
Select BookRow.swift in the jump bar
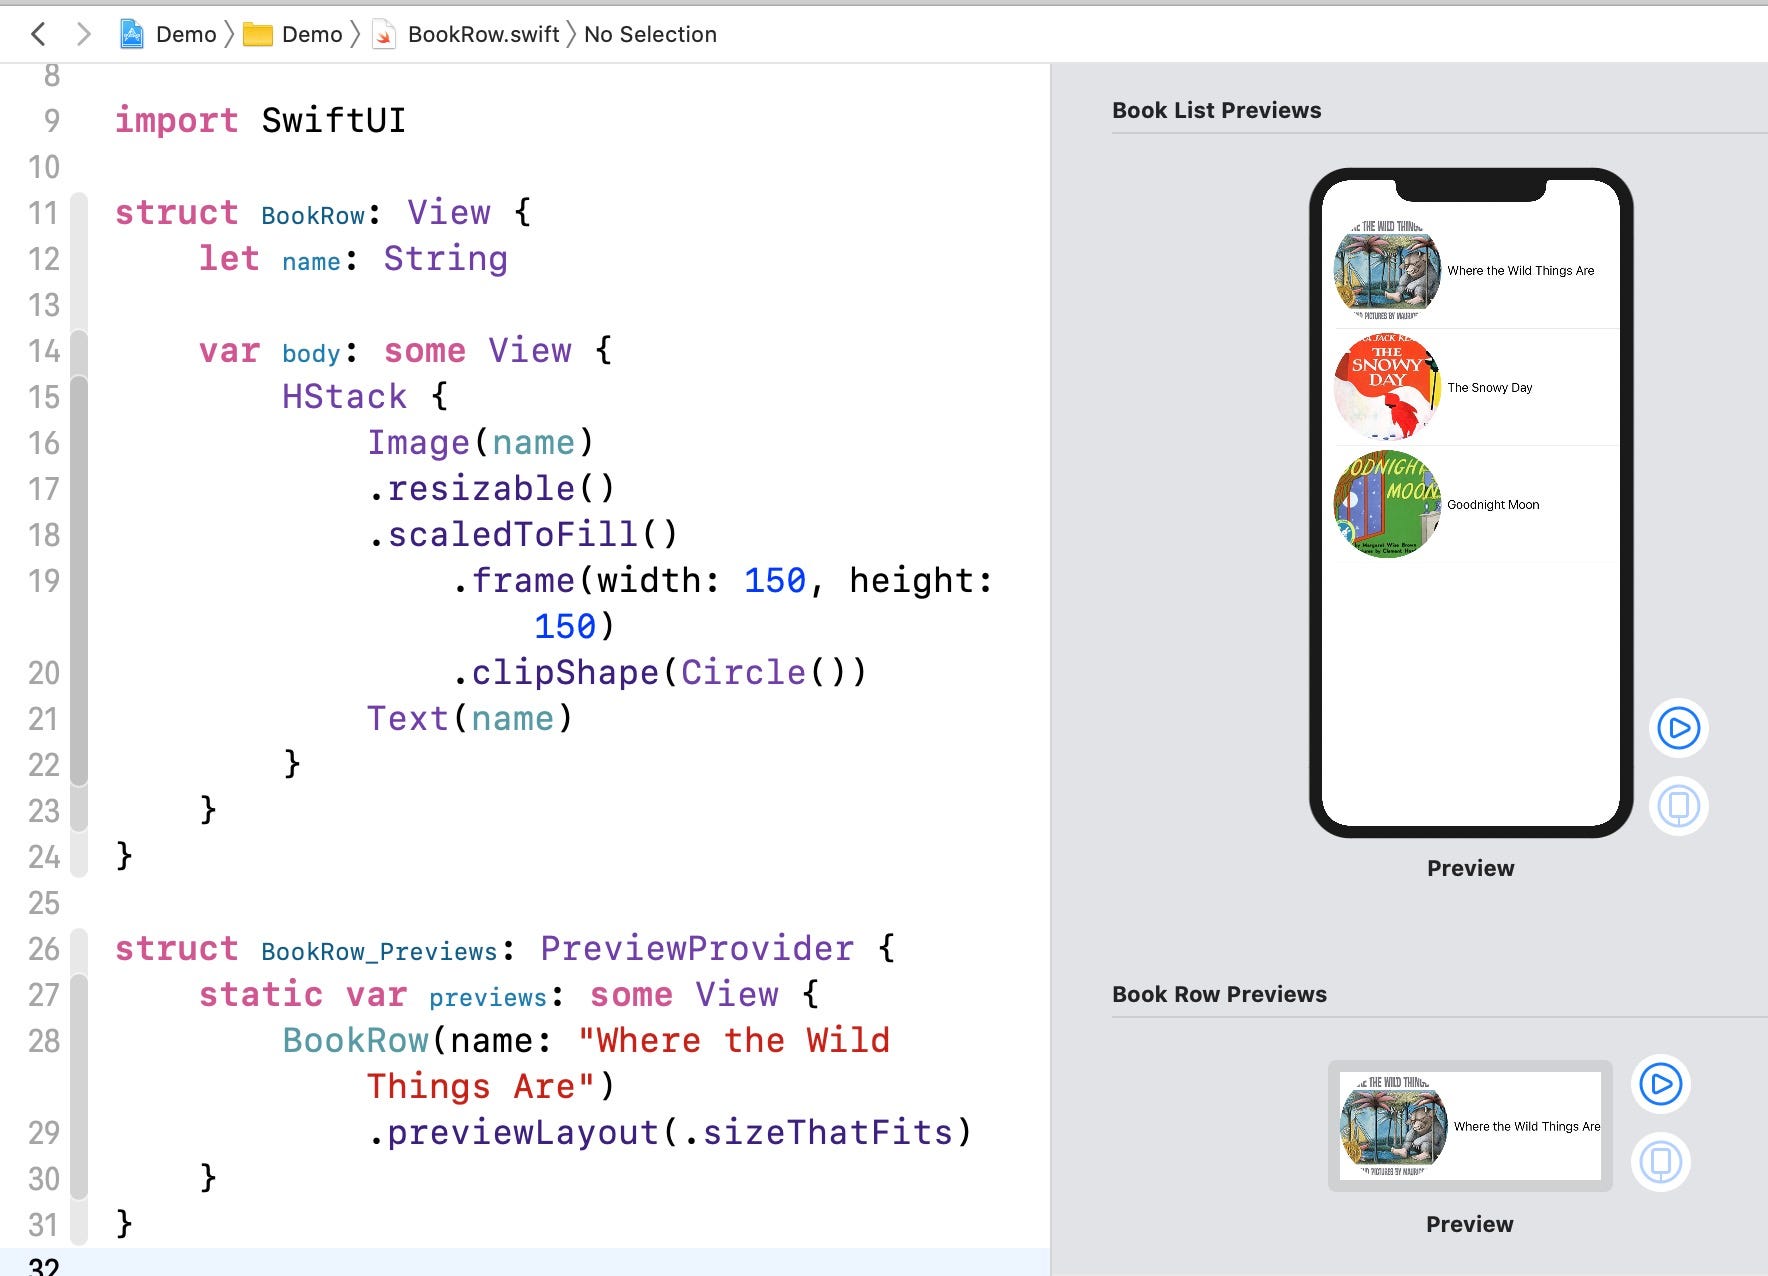[484, 33]
